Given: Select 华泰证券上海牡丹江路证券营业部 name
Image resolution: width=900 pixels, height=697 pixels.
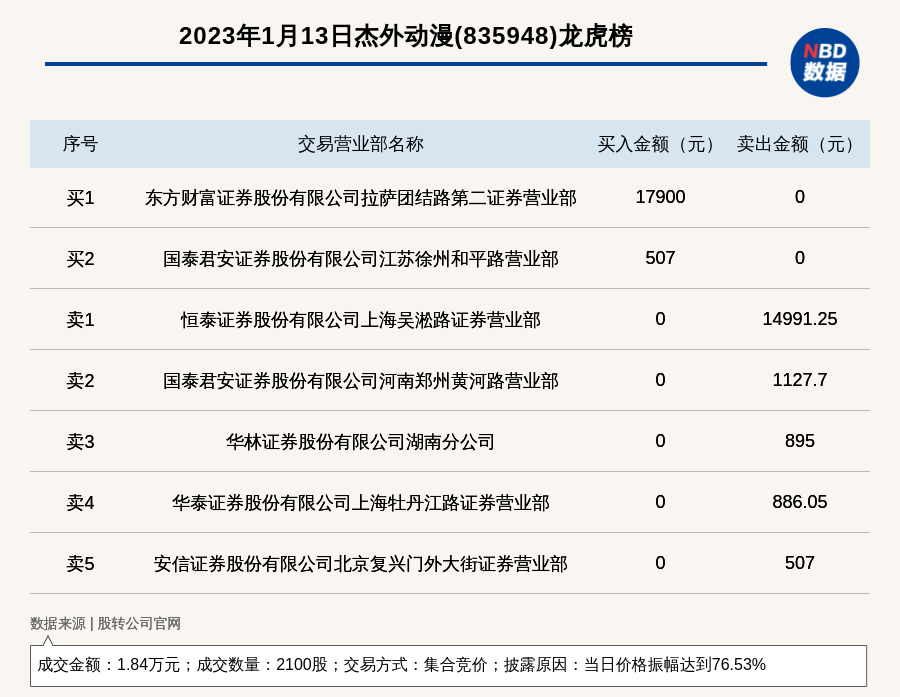Looking at the screenshot, I should [360, 503].
